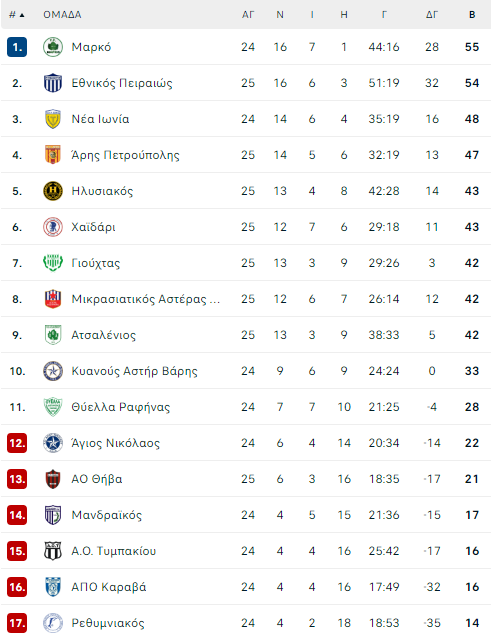491x638 pixels.
Task: Click the Ρεθυμνιακός team logo
Action: (53, 623)
